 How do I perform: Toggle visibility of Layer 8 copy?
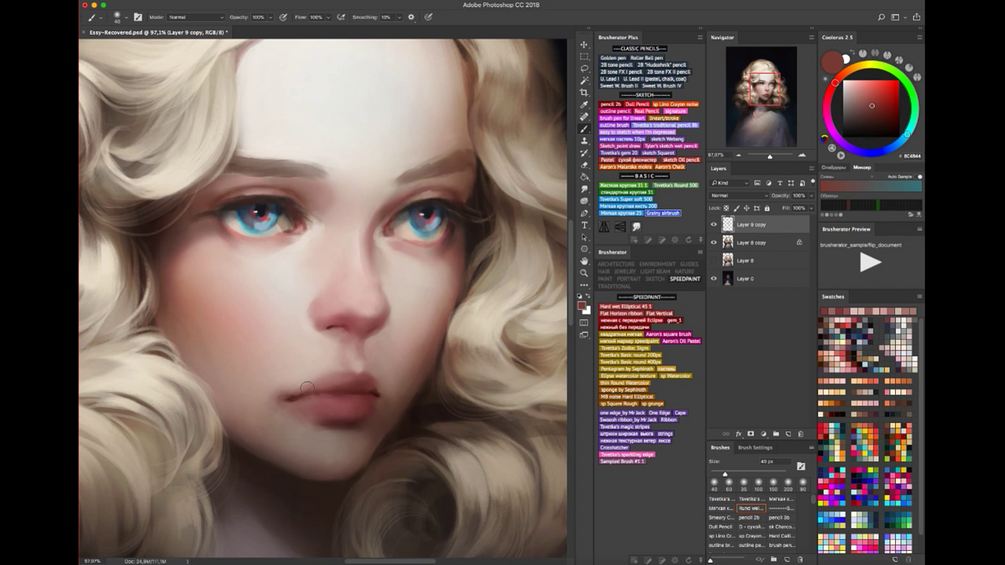point(713,242)
